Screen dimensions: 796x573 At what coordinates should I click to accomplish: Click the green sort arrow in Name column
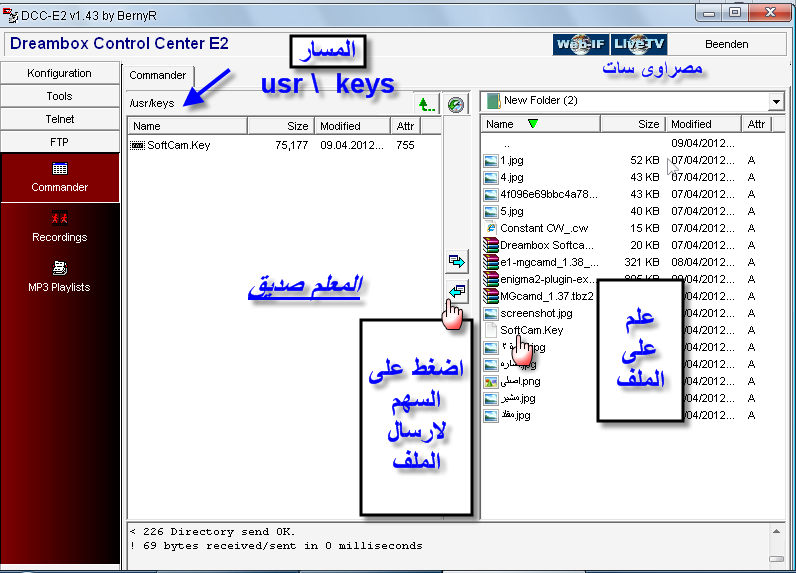point(533,124)
